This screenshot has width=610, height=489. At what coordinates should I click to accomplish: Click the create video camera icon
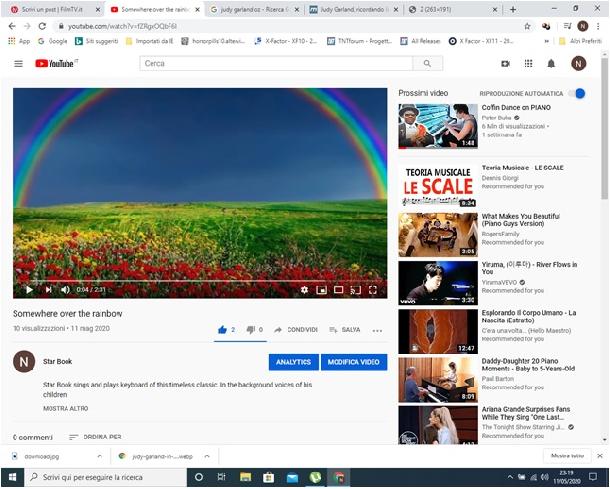click(x=504, y=64)
